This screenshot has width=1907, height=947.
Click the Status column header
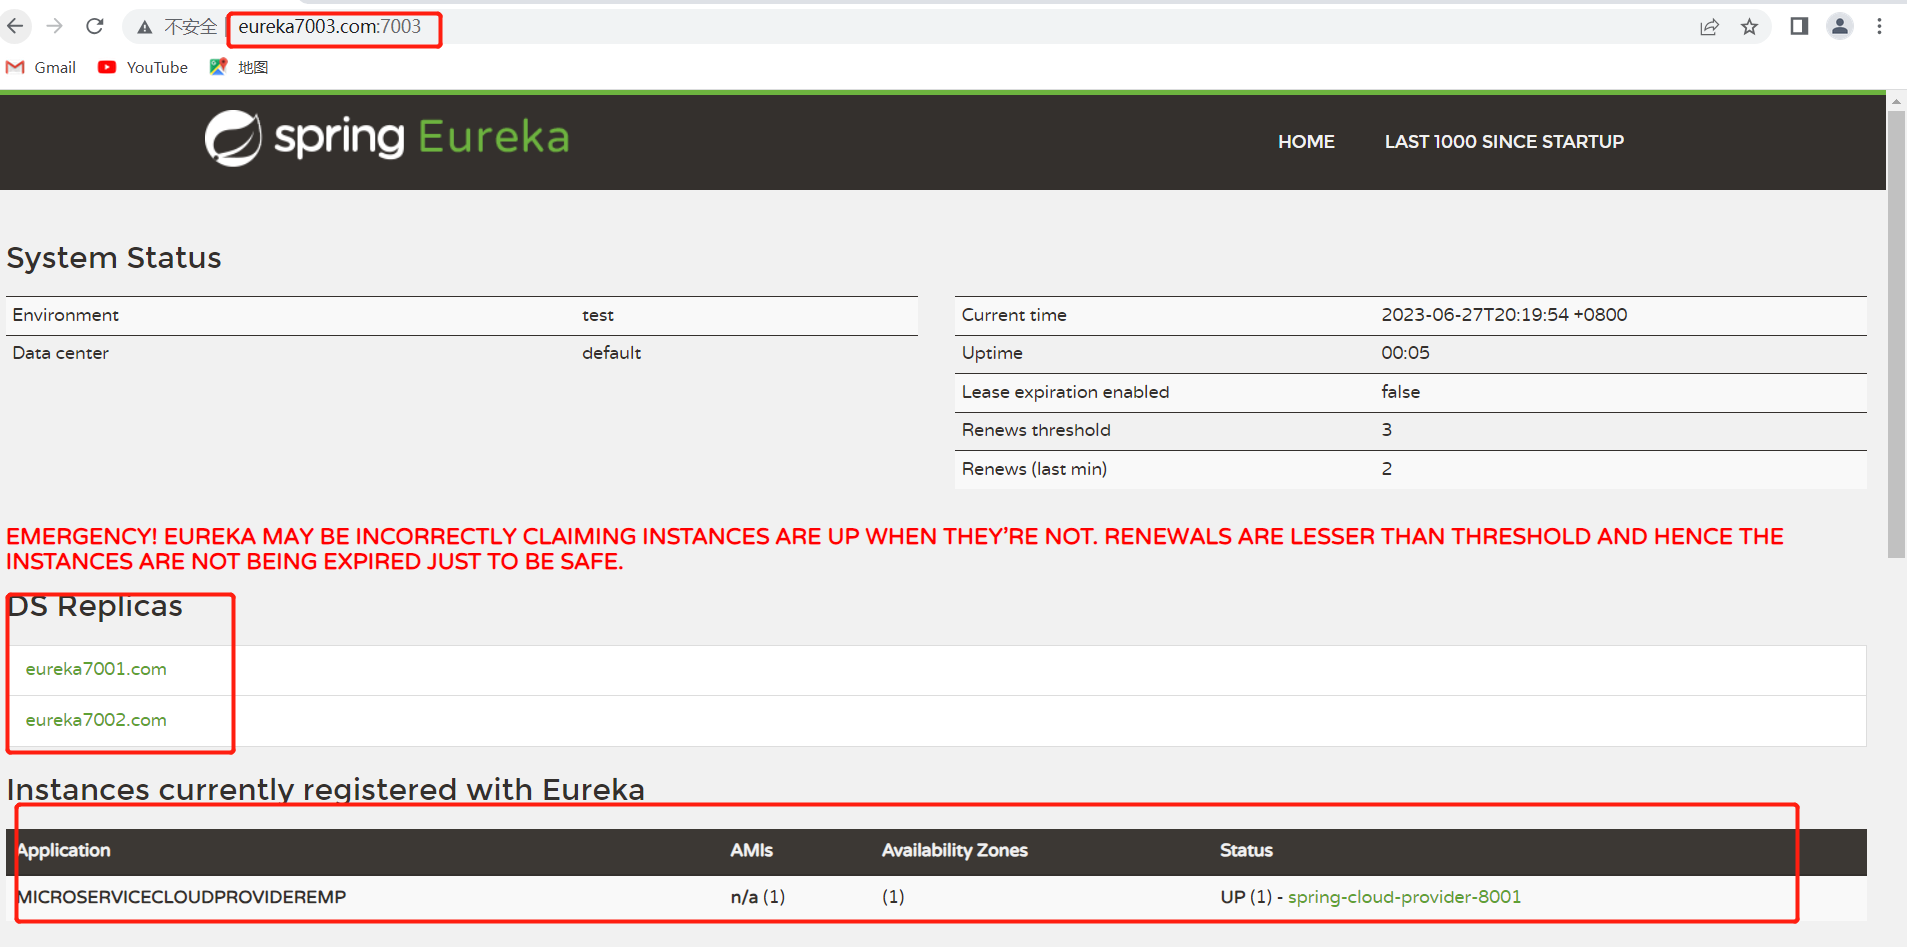[x=1246, y=850]
